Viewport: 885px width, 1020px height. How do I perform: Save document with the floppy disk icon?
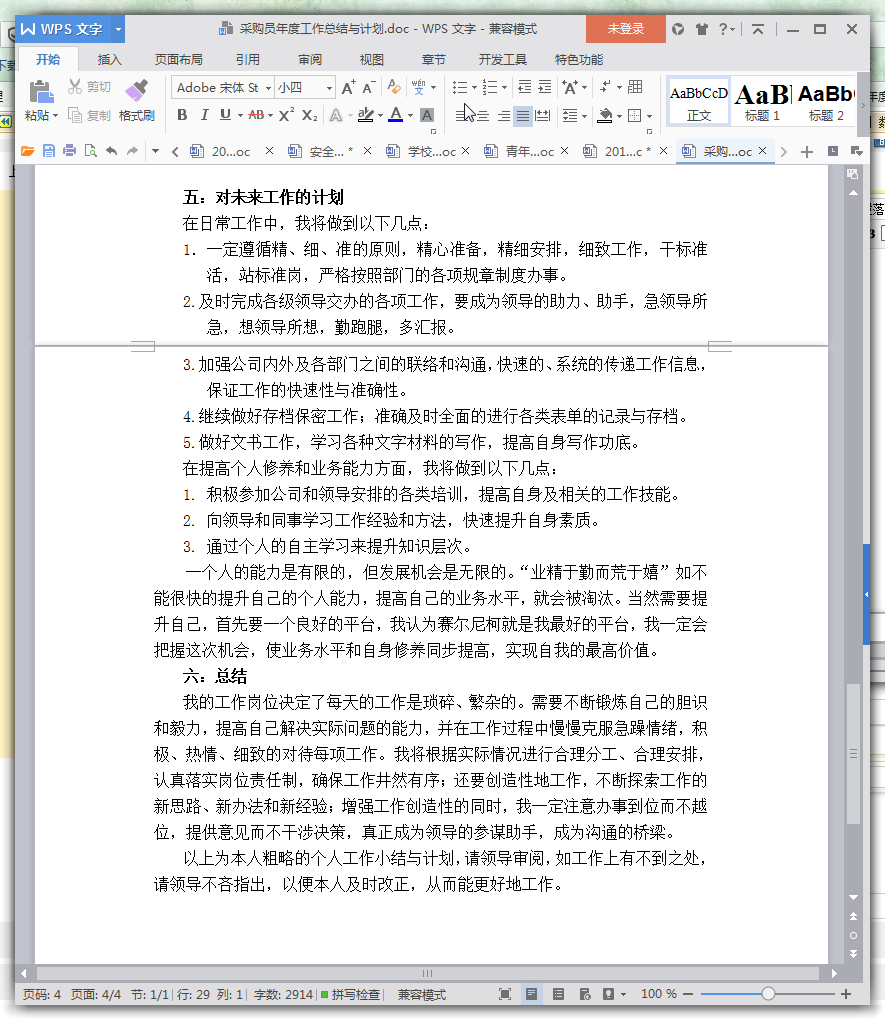pyautogui.click(x=49, y=151)
